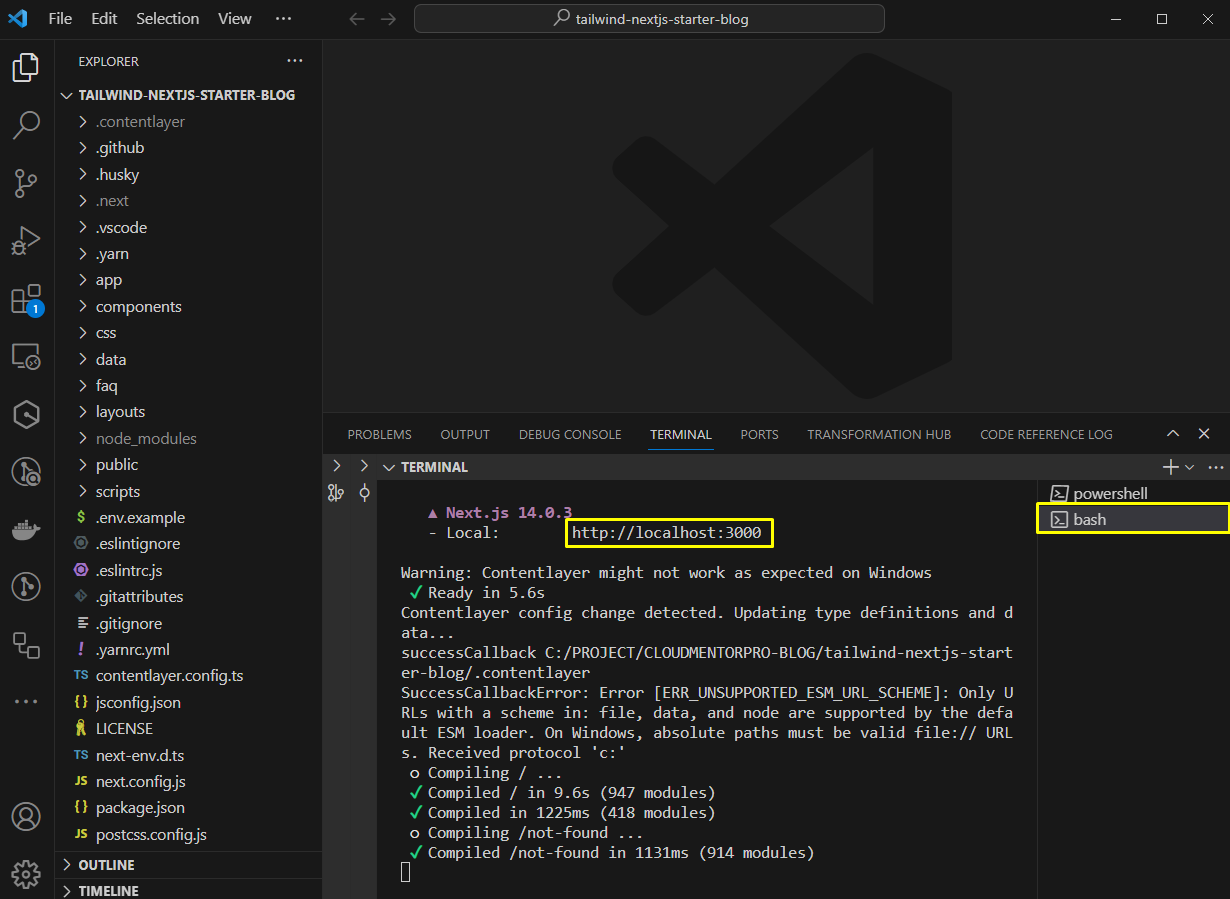Screen dimensions: 1230x899
Task: Open the Selection menu
Action: (x=167, y=19)
